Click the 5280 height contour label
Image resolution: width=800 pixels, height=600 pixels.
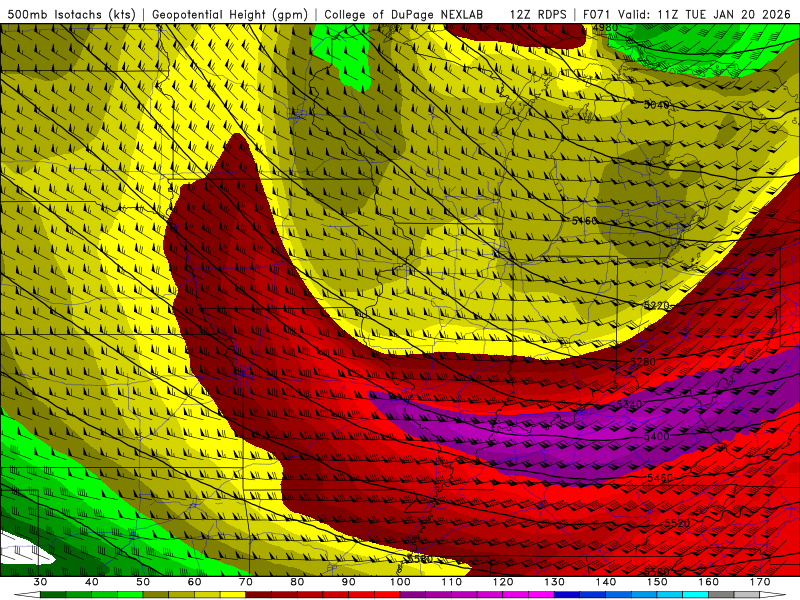coord(642,362)
